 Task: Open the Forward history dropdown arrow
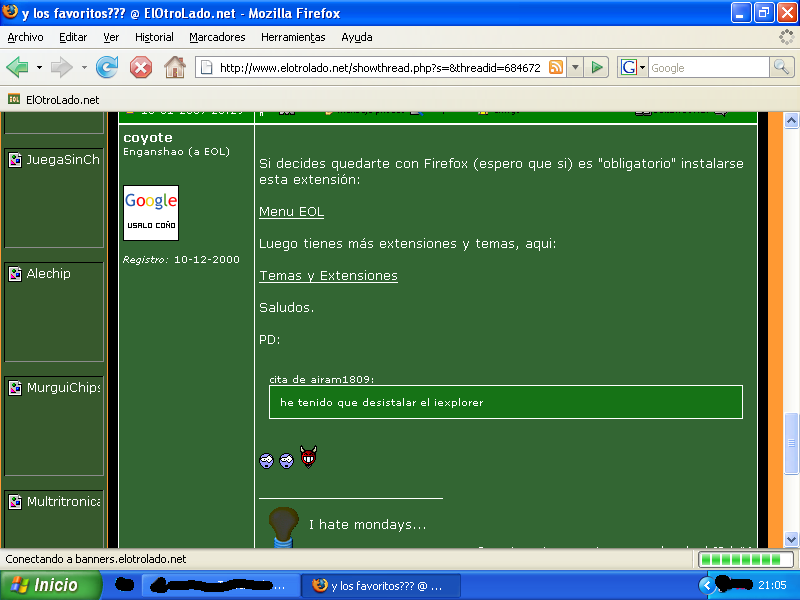84,67
